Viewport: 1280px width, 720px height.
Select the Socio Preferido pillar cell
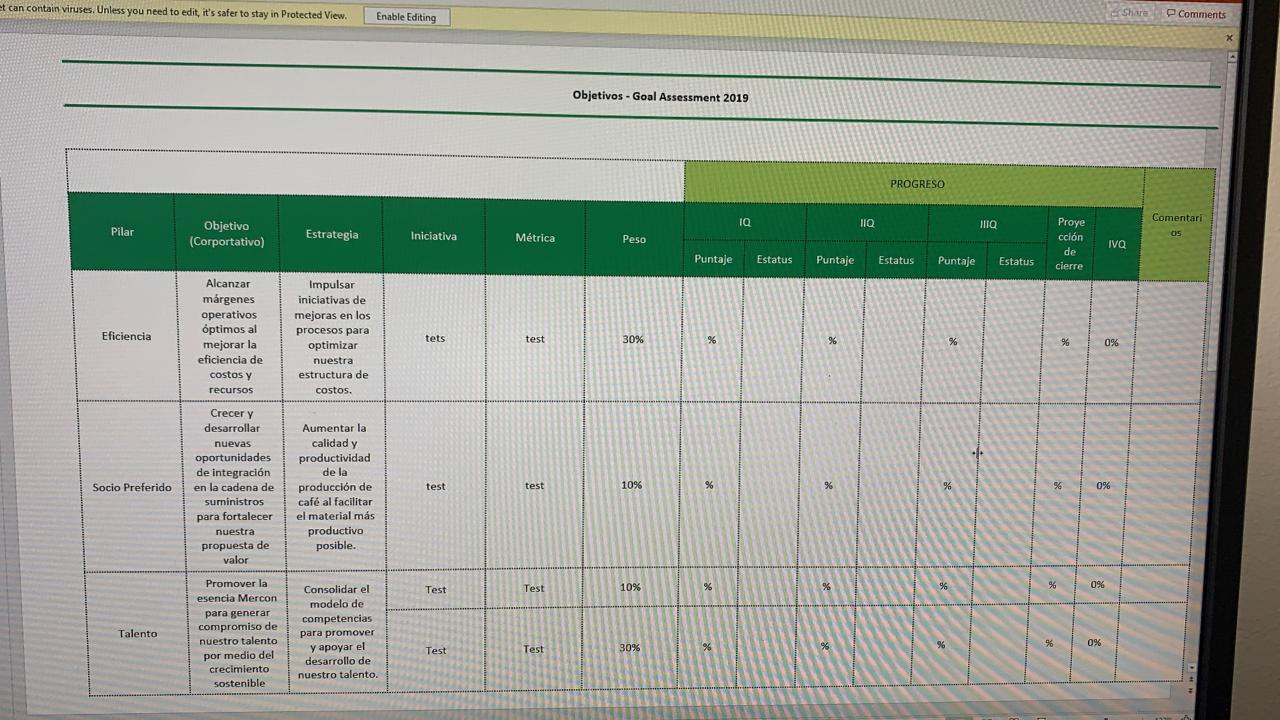click(x=132, y=487)
